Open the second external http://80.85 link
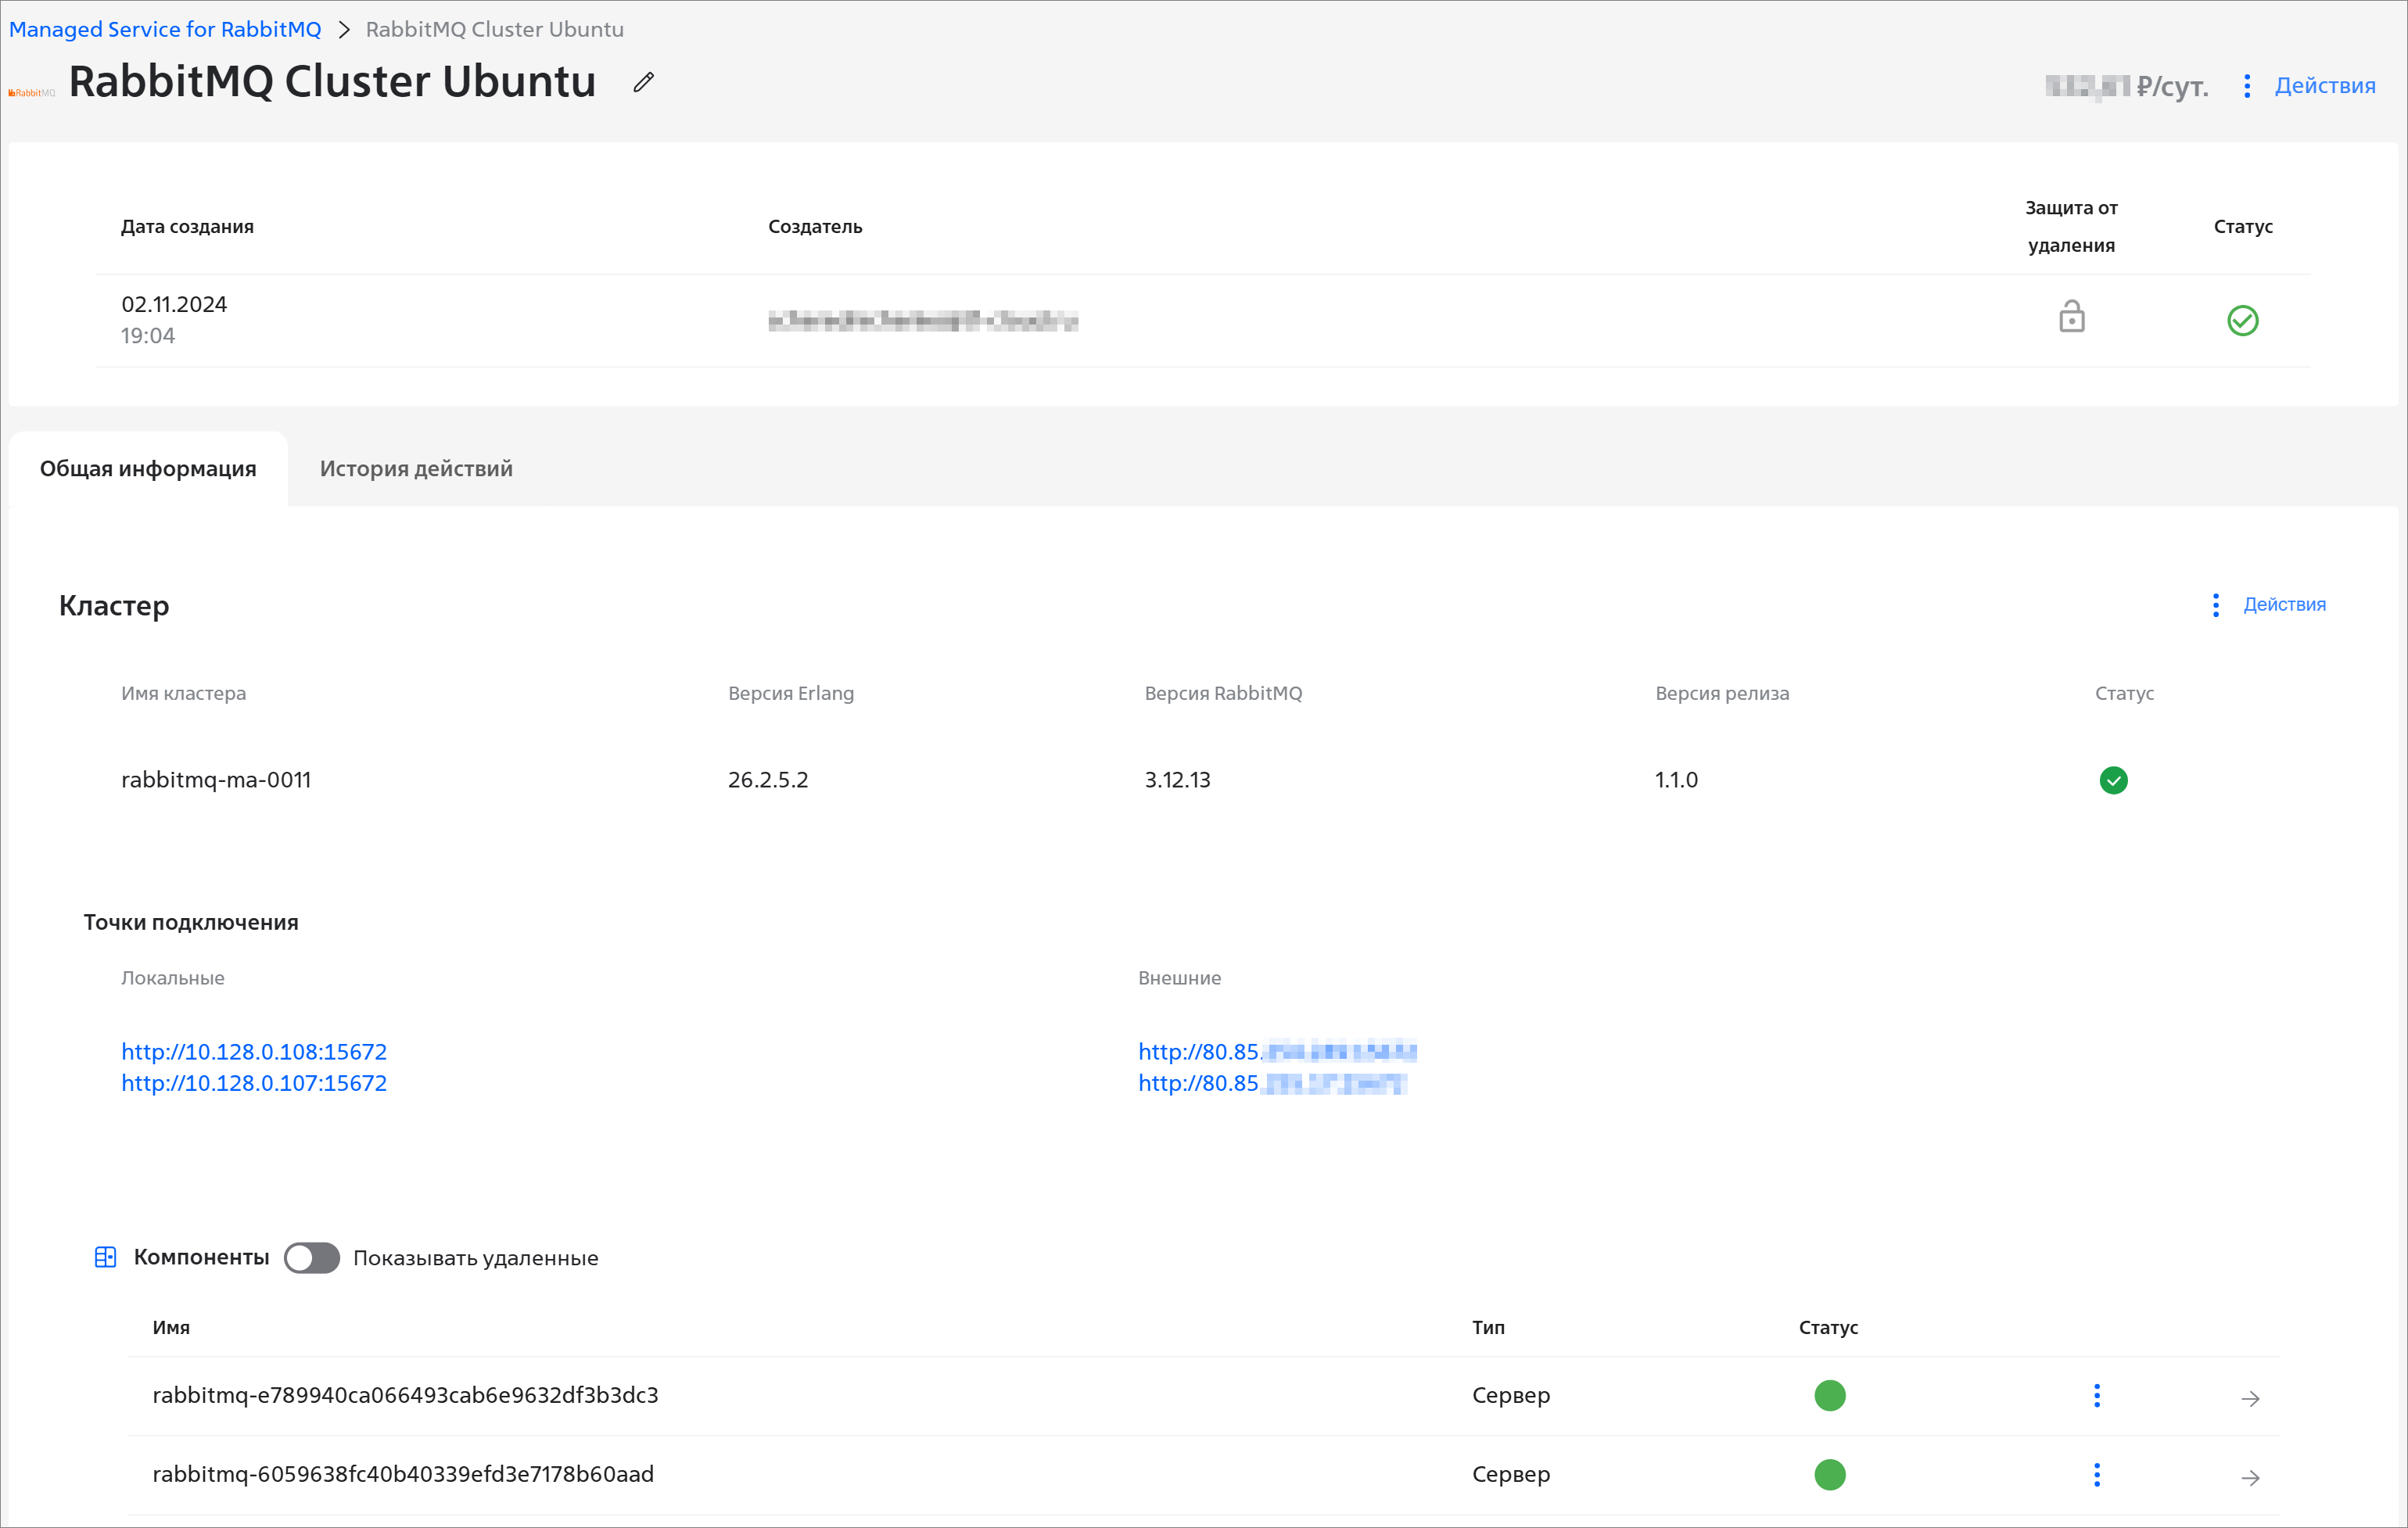 (1272, 1083)
